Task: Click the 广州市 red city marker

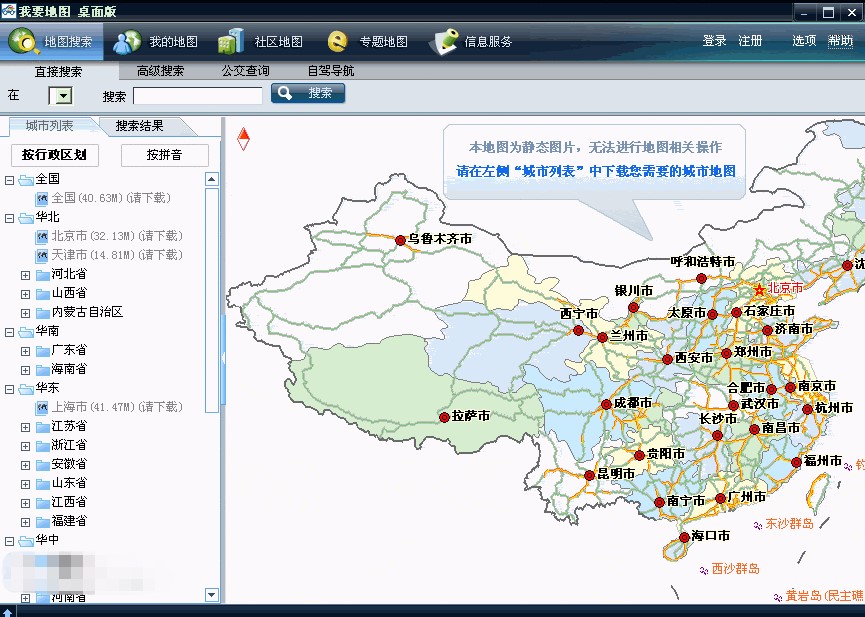Action: coord(720,498)
